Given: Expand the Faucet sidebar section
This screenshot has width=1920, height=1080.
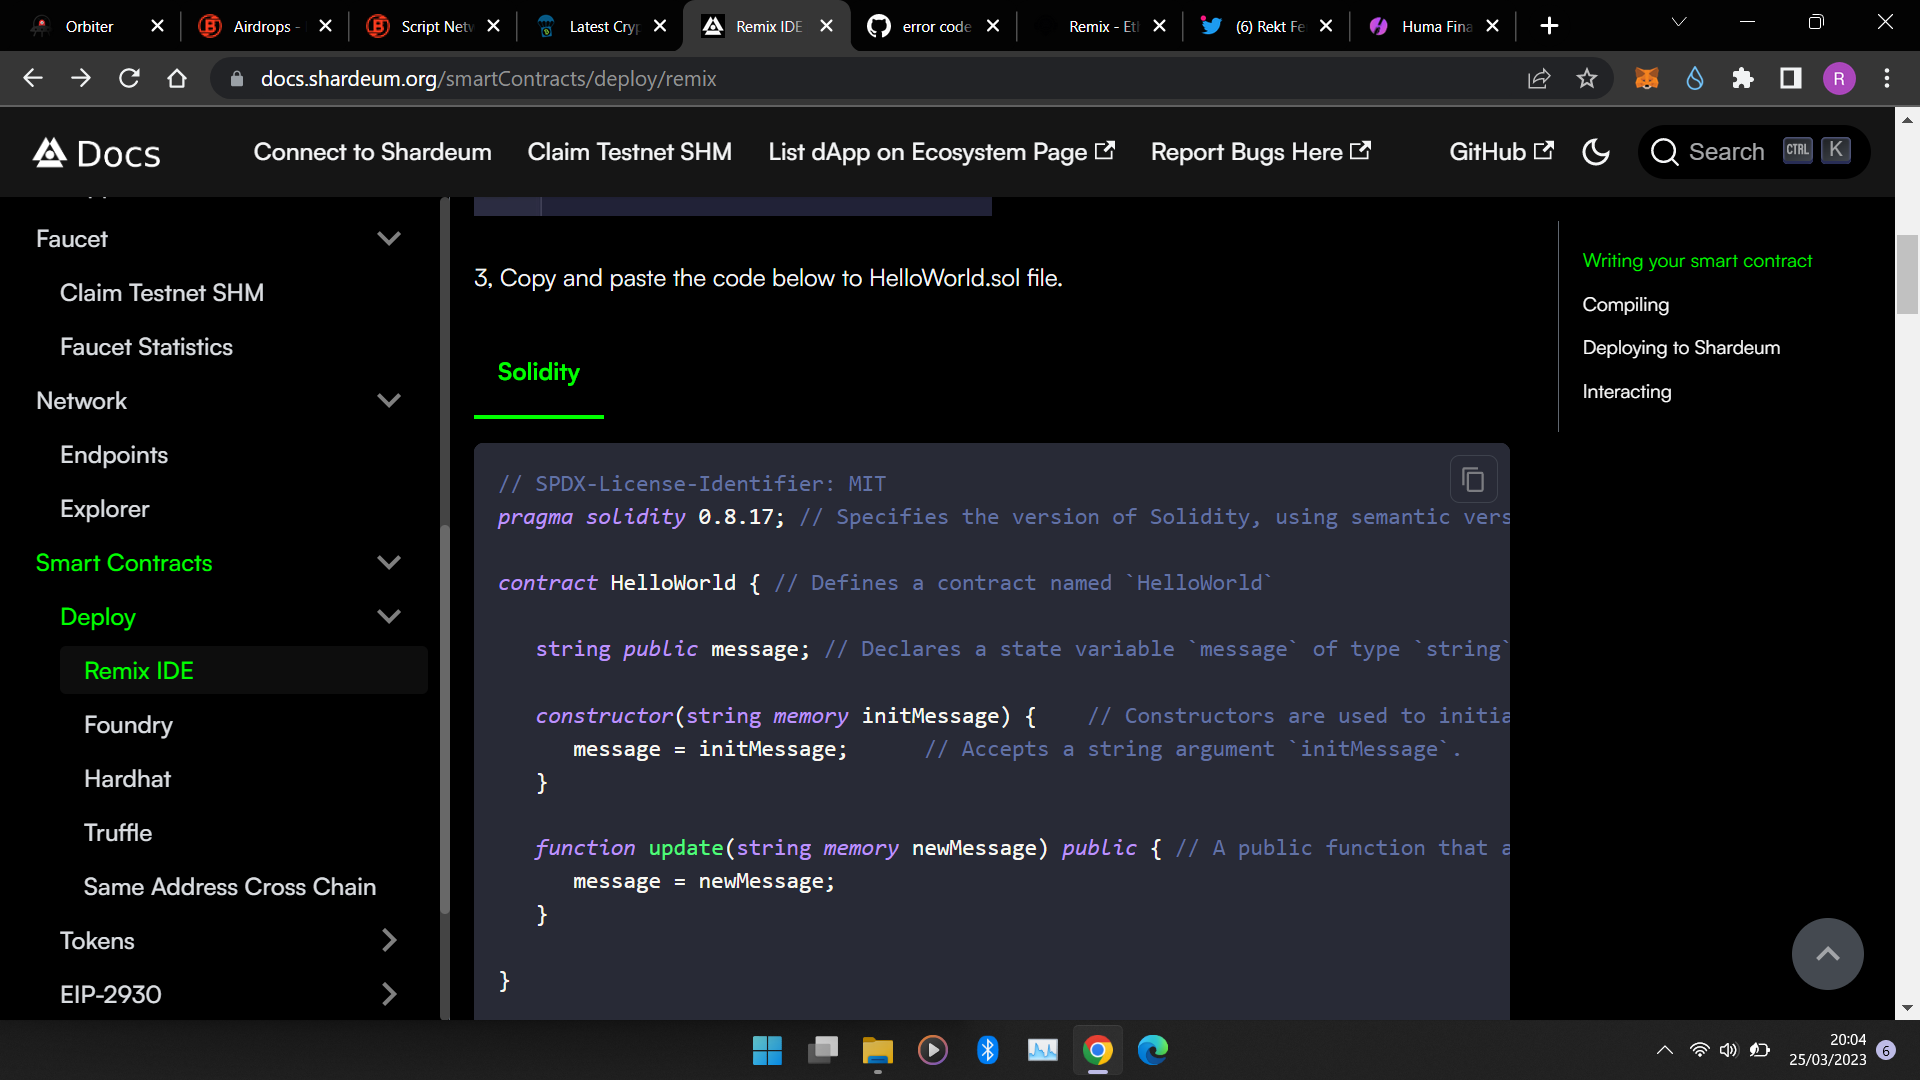Looking at the screenshot, I should coord(390,238).
